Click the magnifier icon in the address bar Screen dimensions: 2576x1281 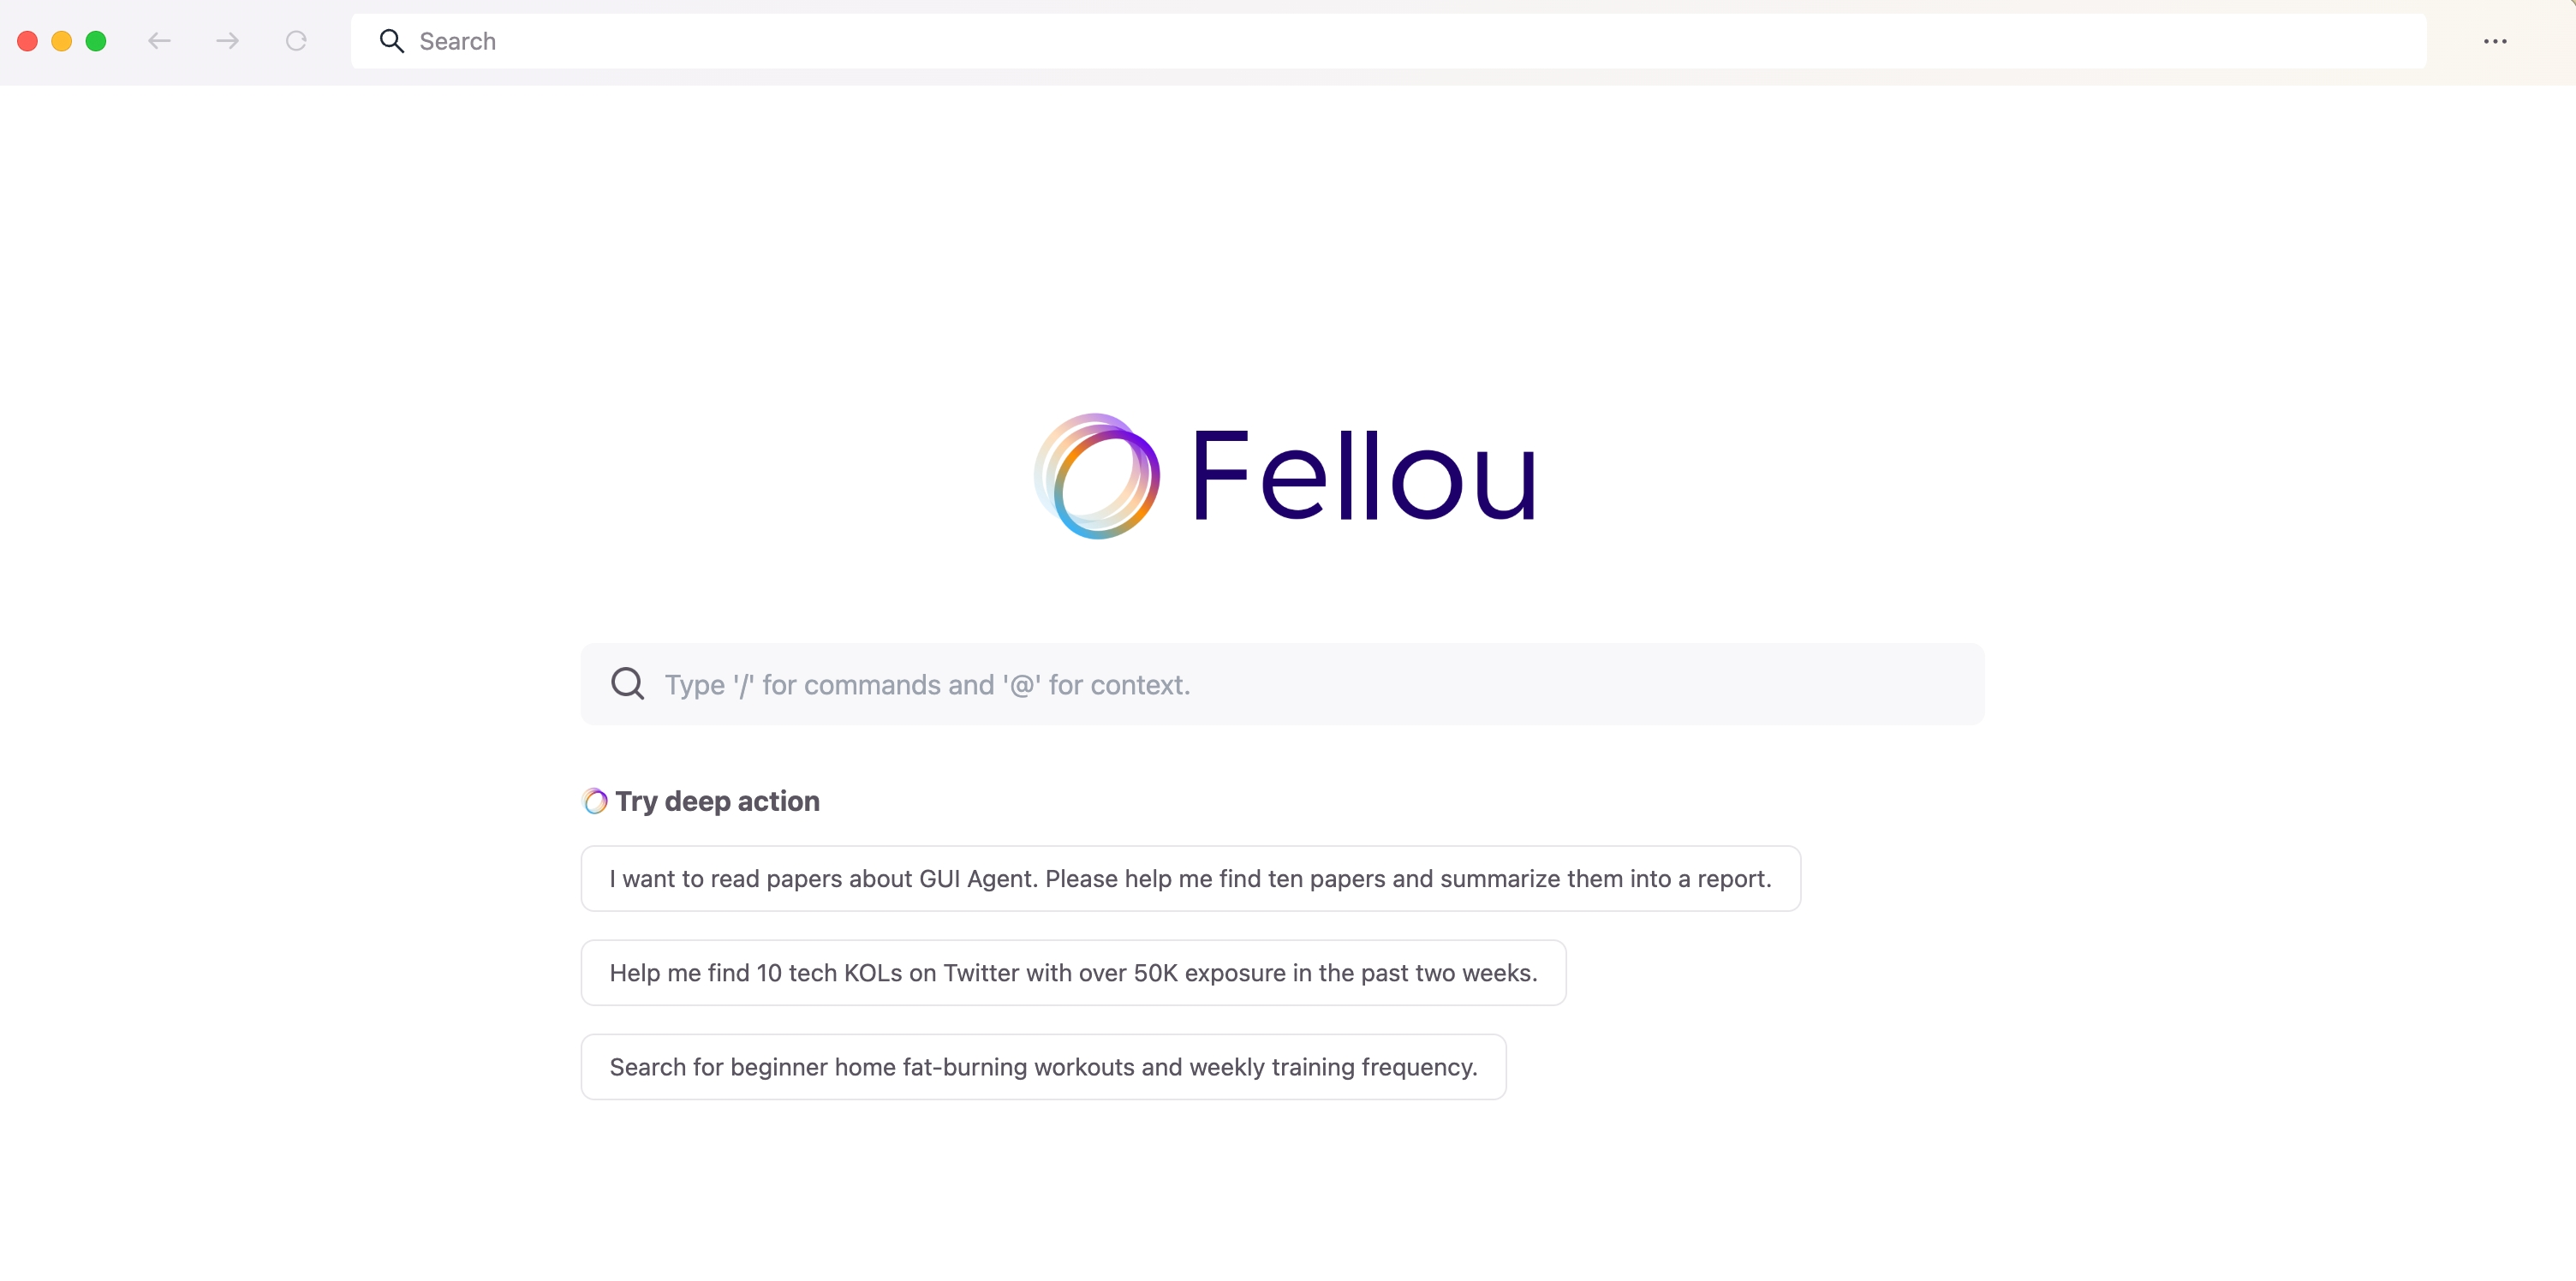(392, 41)
